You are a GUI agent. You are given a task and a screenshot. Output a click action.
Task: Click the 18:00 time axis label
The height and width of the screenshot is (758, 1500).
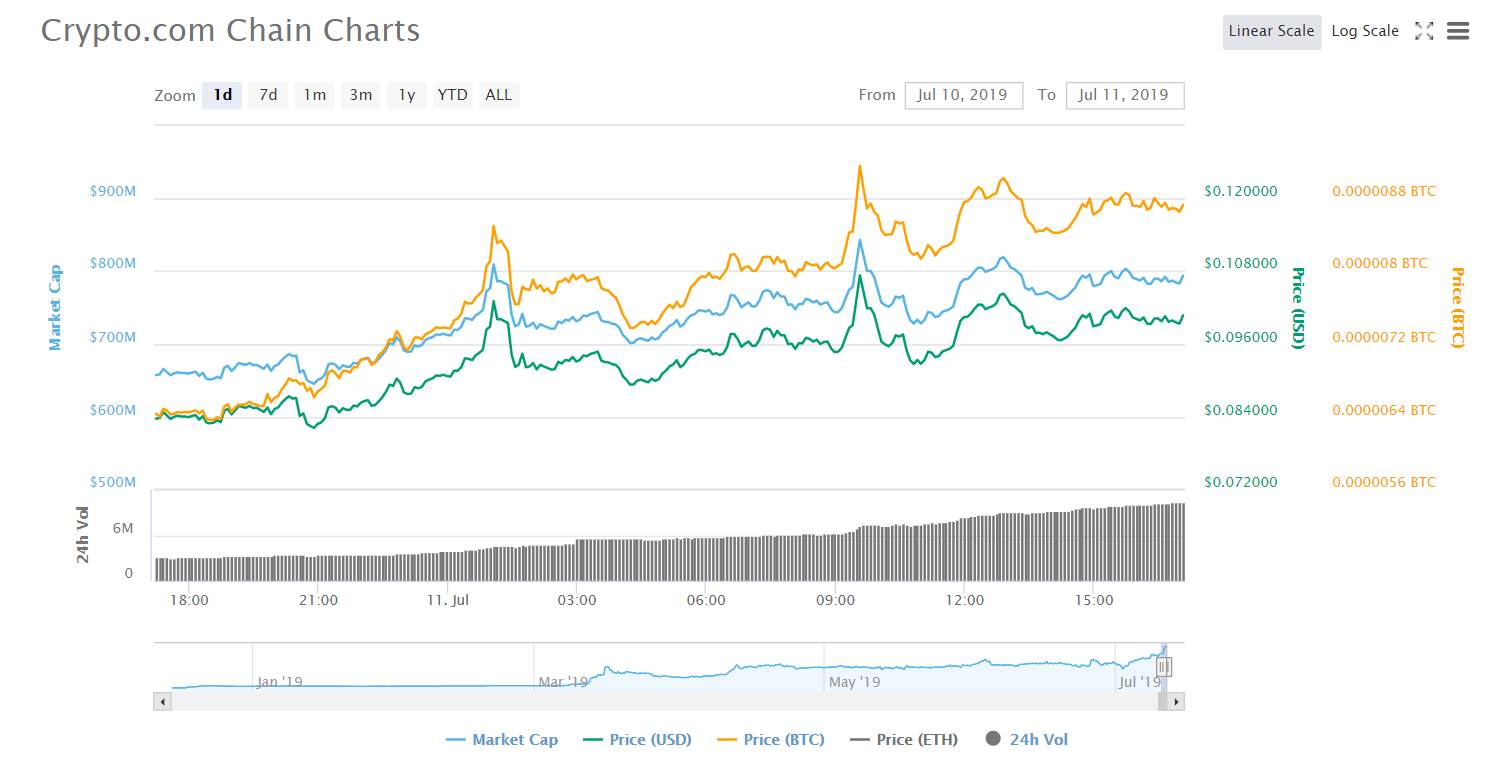(x=190, y=600)
